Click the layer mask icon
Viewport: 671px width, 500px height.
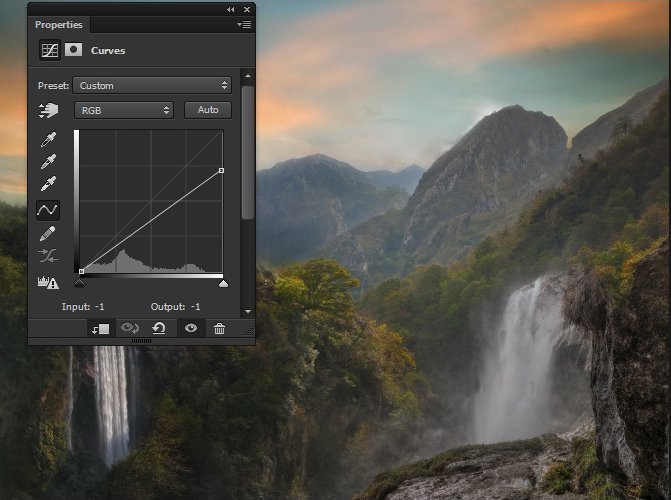[74, 50]
